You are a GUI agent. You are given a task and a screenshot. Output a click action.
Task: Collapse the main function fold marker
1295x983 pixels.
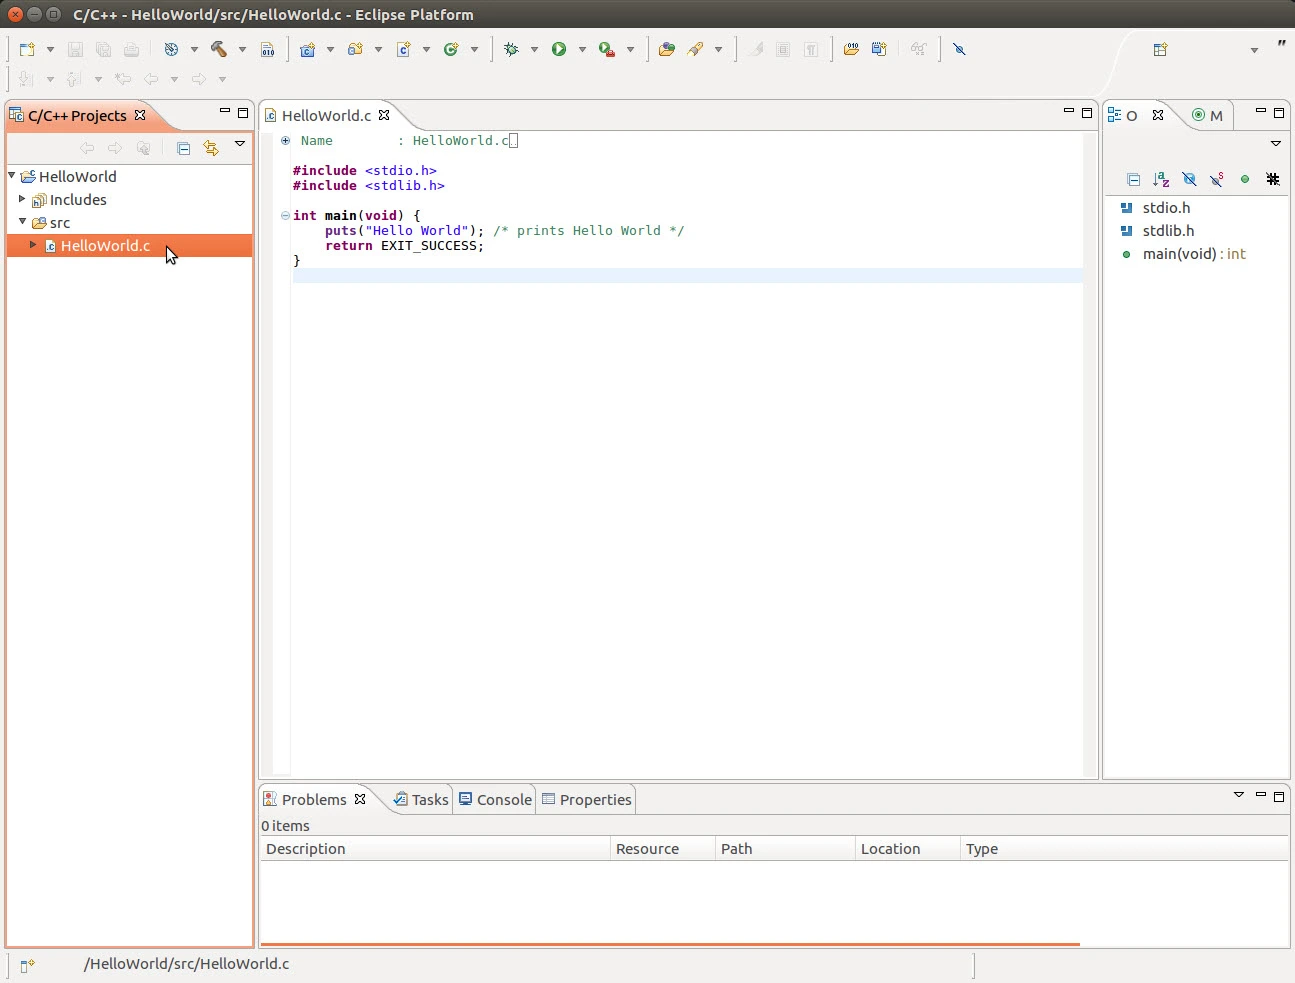[x=286, y=215]
